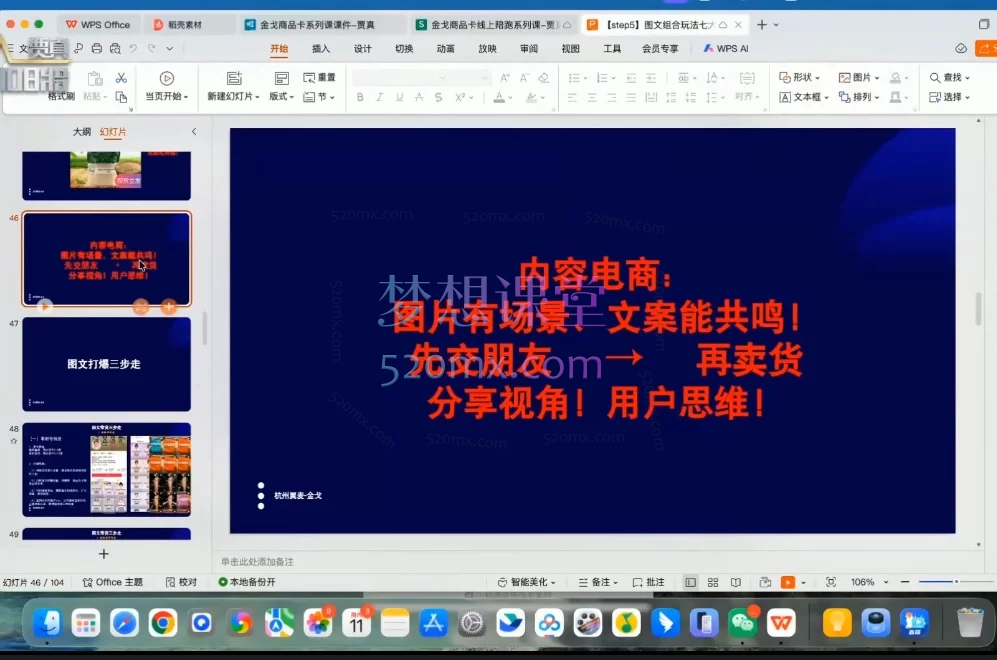This screenshot has width=997, height=660.
Task: Open the WeChat icon in the Dock
Action: (x=742, y=623)
